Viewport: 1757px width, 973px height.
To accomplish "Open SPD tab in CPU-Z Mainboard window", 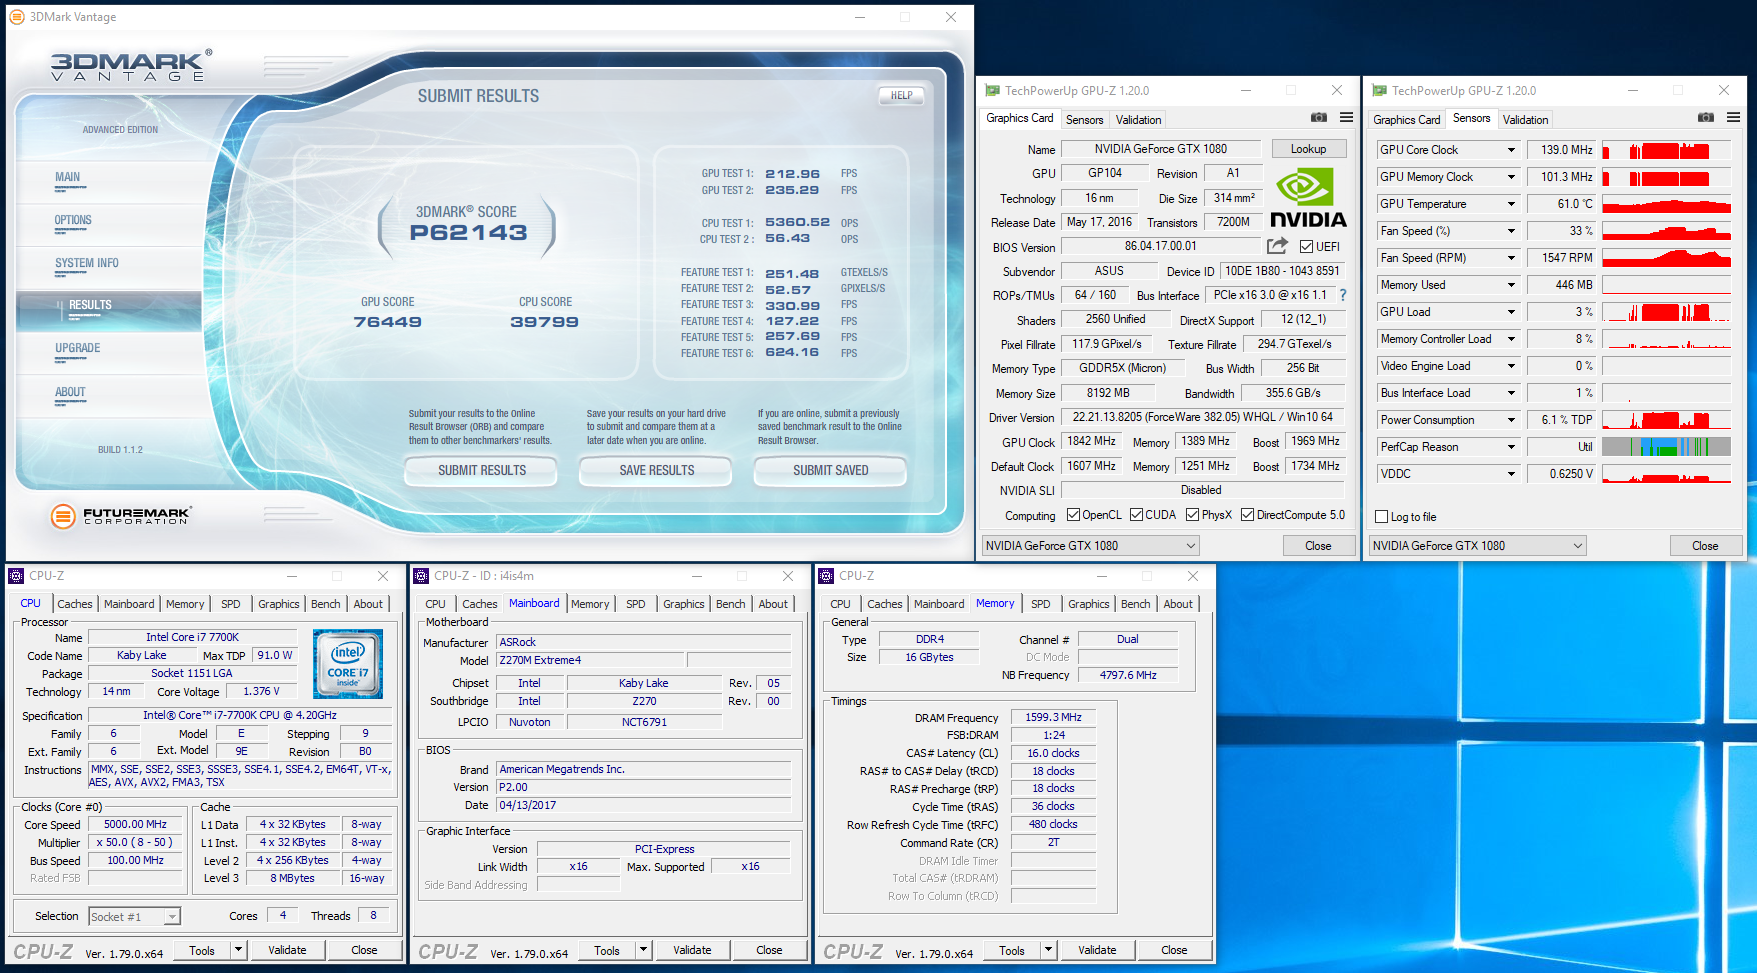I will pyautogui.click(x=635, y=604).
